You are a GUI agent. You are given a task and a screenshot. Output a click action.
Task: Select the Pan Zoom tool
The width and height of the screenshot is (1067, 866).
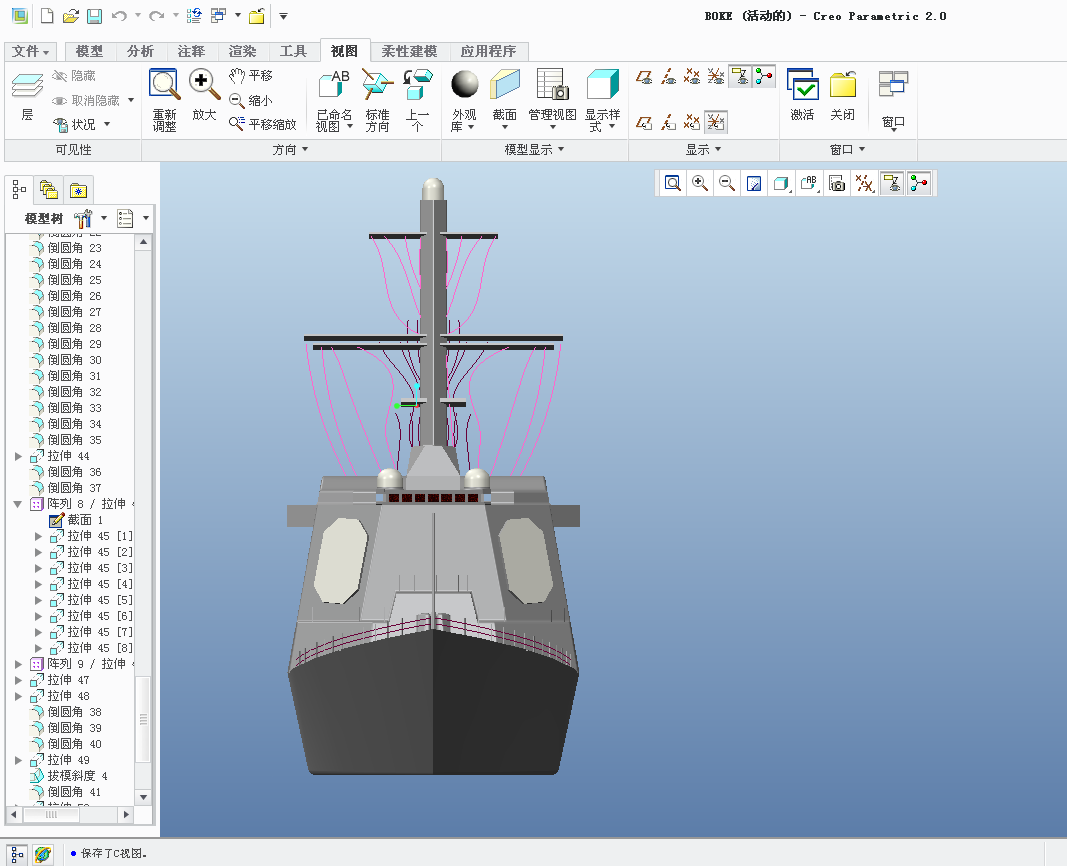coord(263,124)
